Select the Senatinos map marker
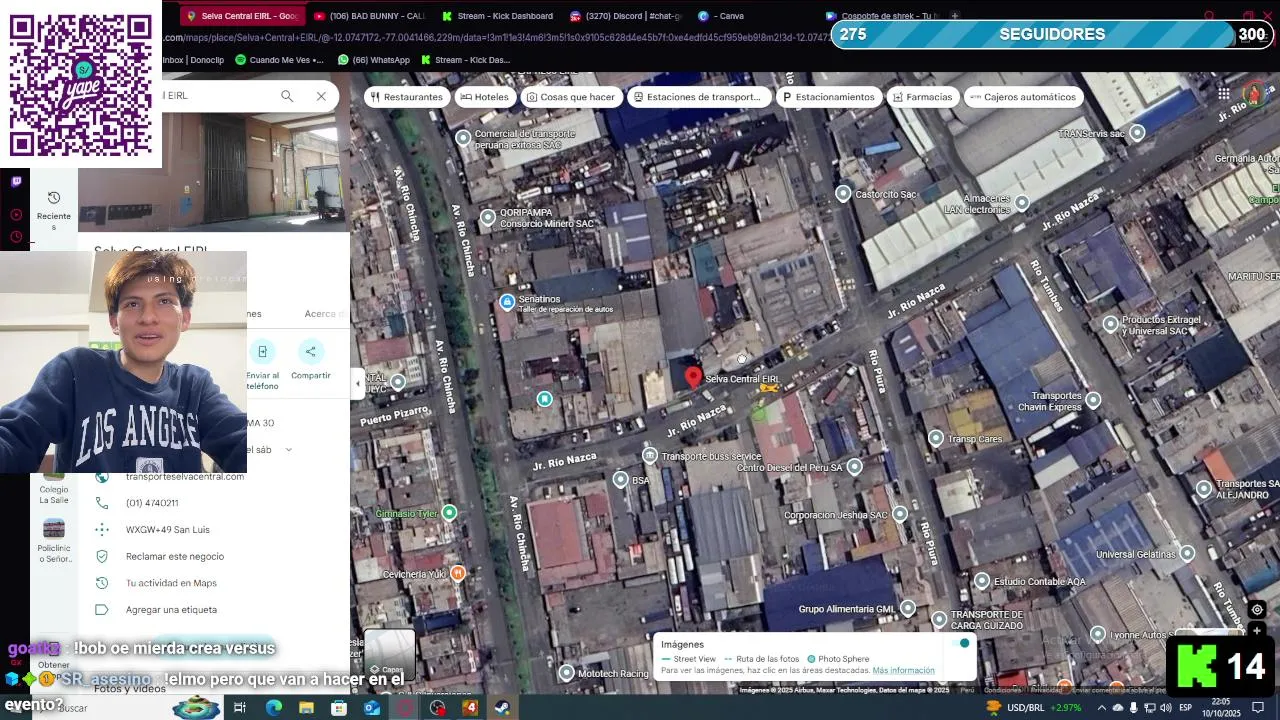 coord(507,302)
